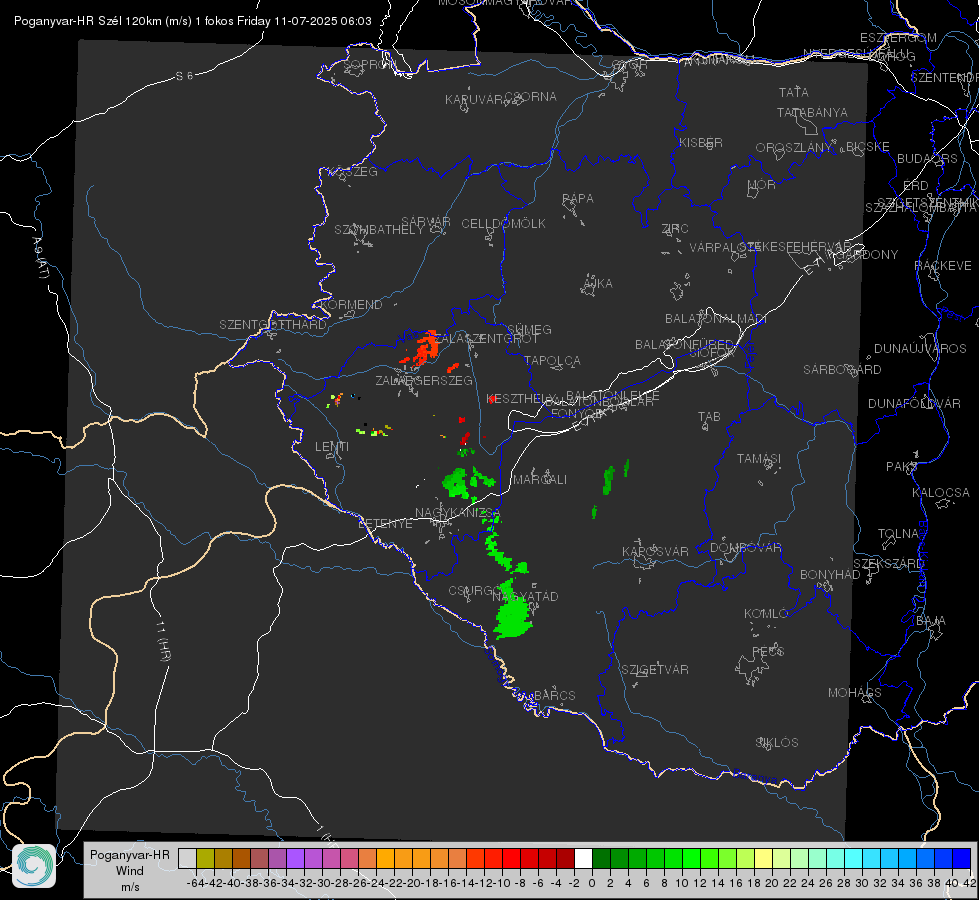Screen dimensions: 979x900
Task: Click the S 6 road label
Action: coord(184,76)
